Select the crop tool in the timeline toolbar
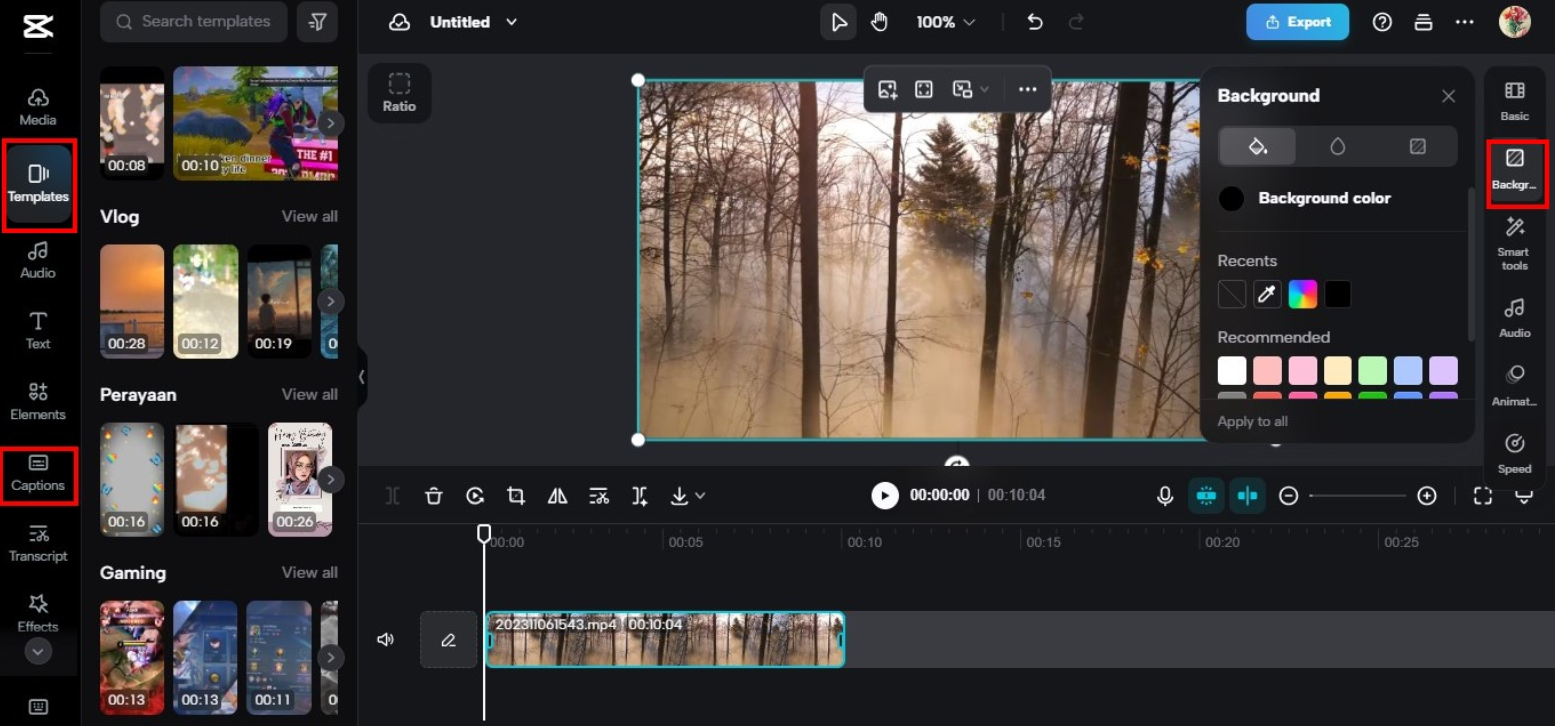Image resolution: width=1558 pixels, height=726 pixels. click(x=516, y=495)
